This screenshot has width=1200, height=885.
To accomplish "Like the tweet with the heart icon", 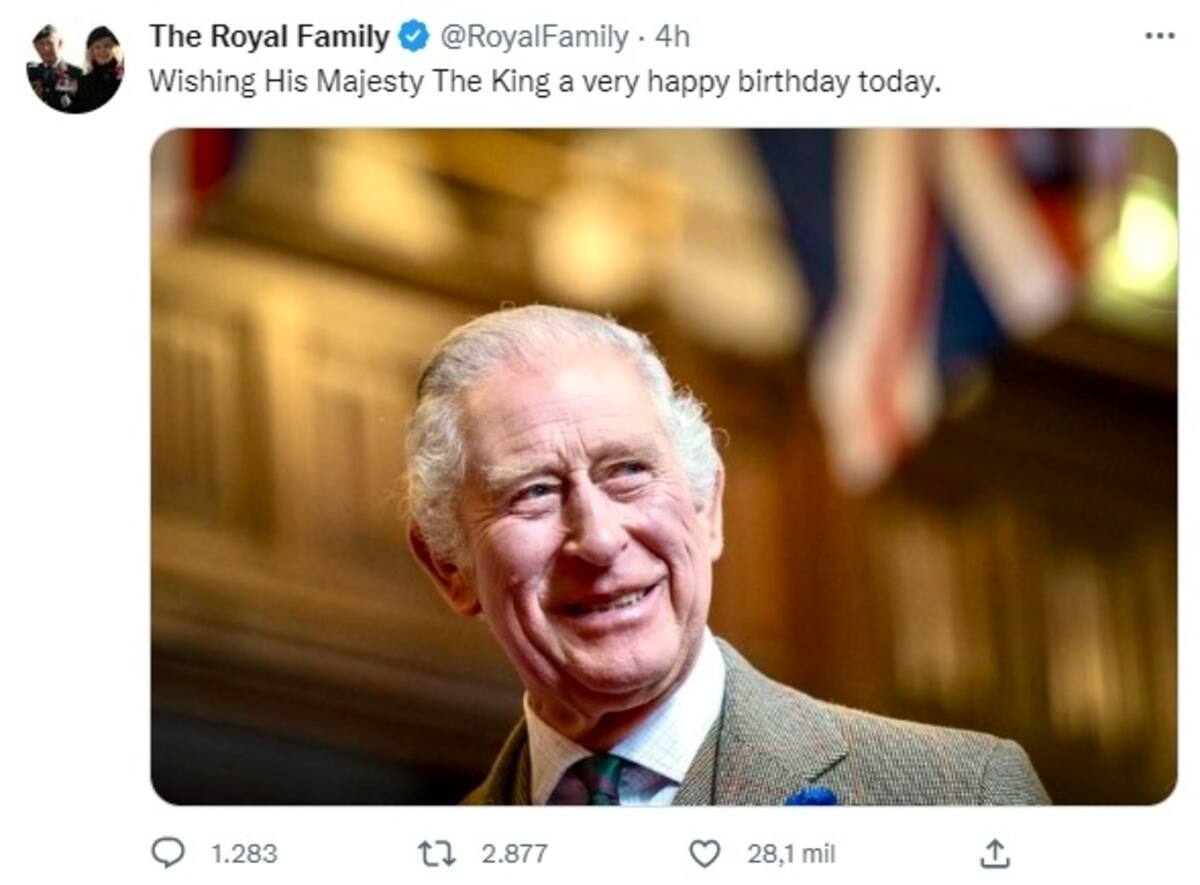I will [x=705, y=853].
